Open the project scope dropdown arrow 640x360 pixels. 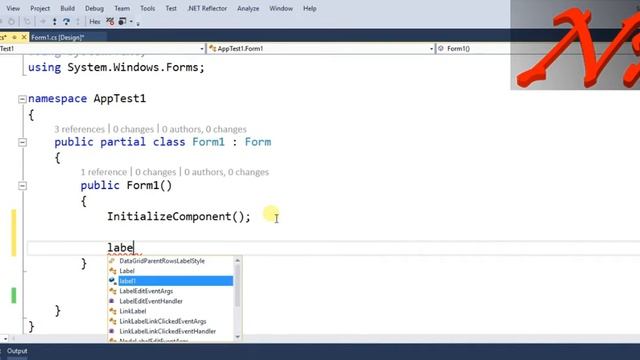[202, 49]
